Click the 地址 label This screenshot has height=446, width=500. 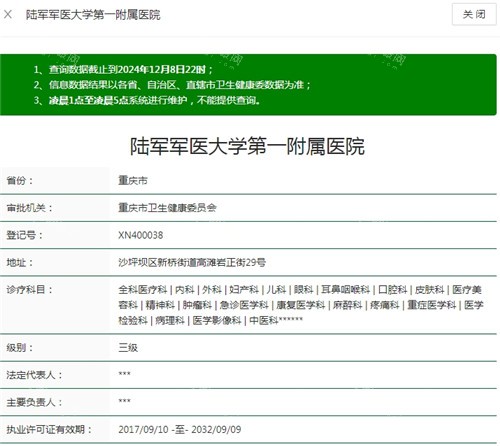click(20, 263)
